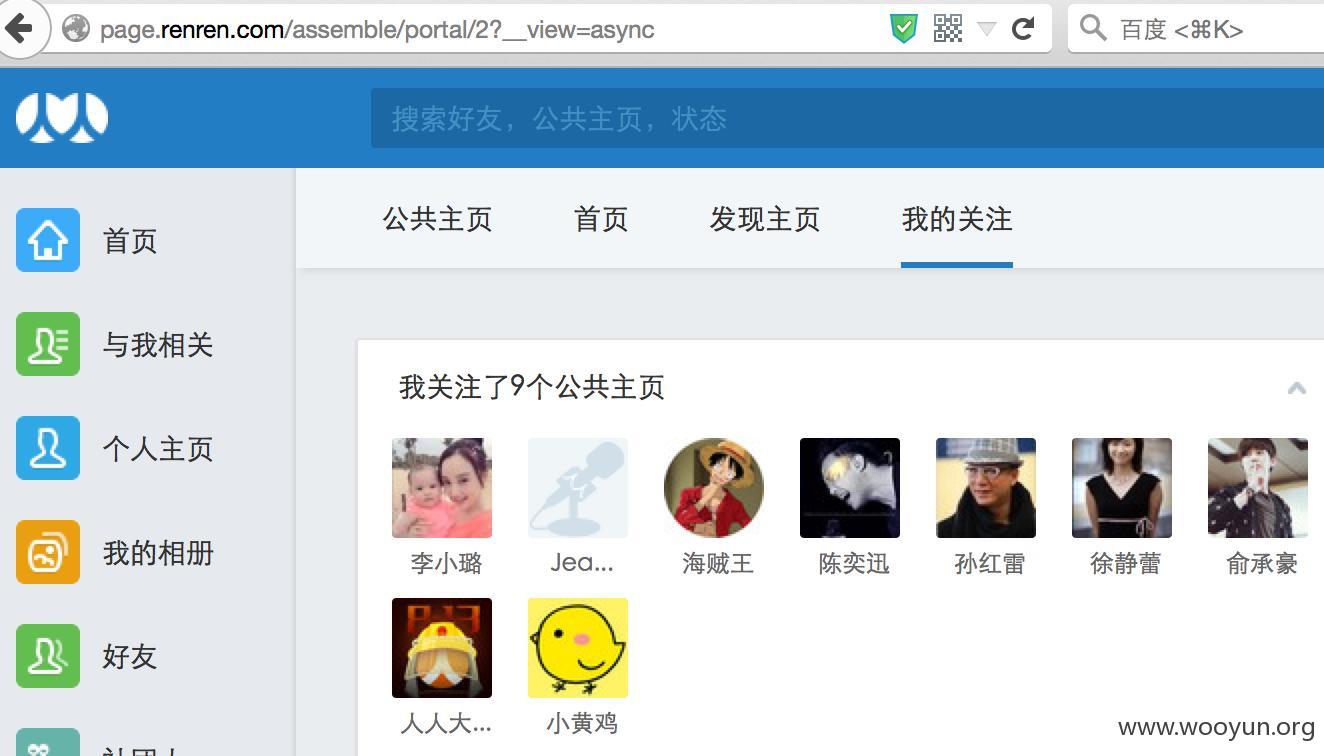Open 李小璐 page avatar
This screenshot has height=756, width=1324.
[x=442, y=488]
